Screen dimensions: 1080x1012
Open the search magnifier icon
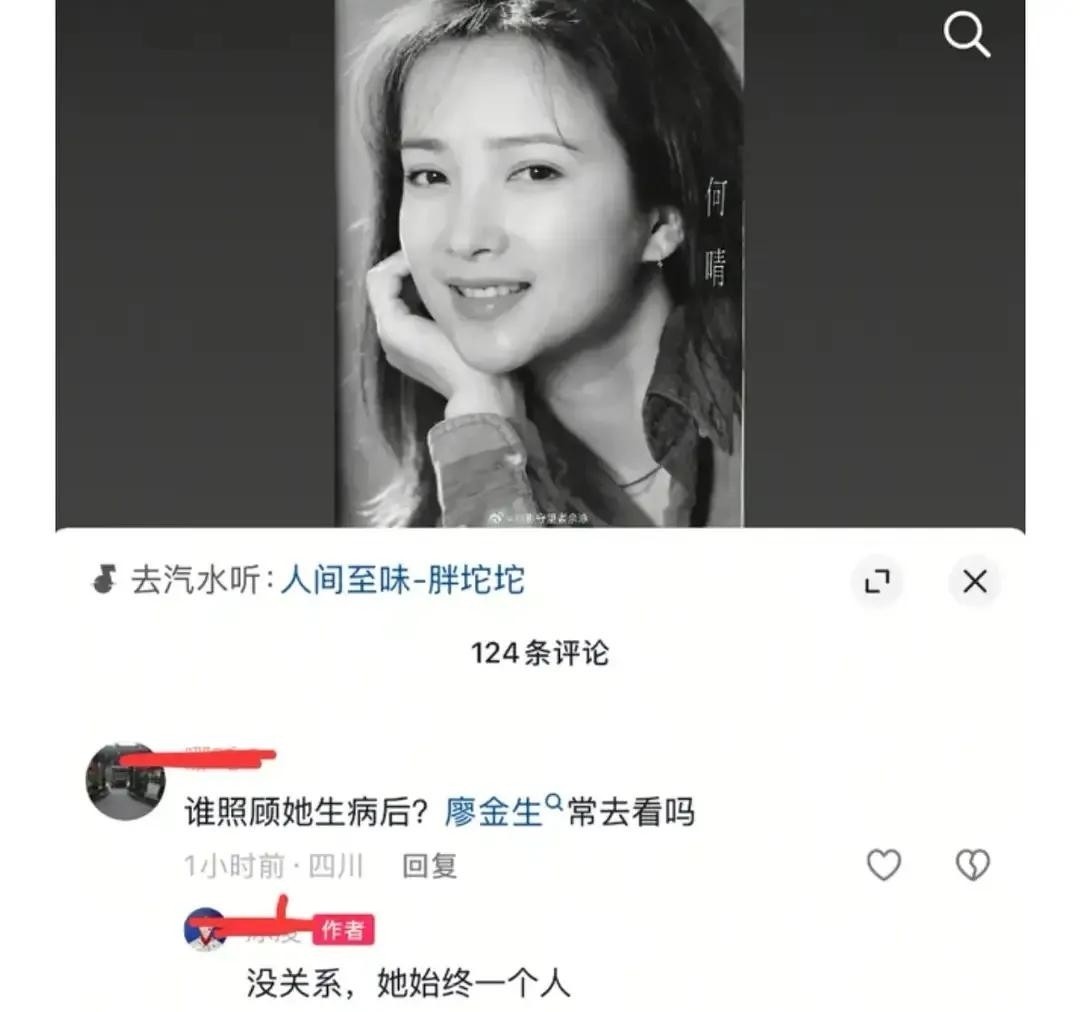[967, 34]
